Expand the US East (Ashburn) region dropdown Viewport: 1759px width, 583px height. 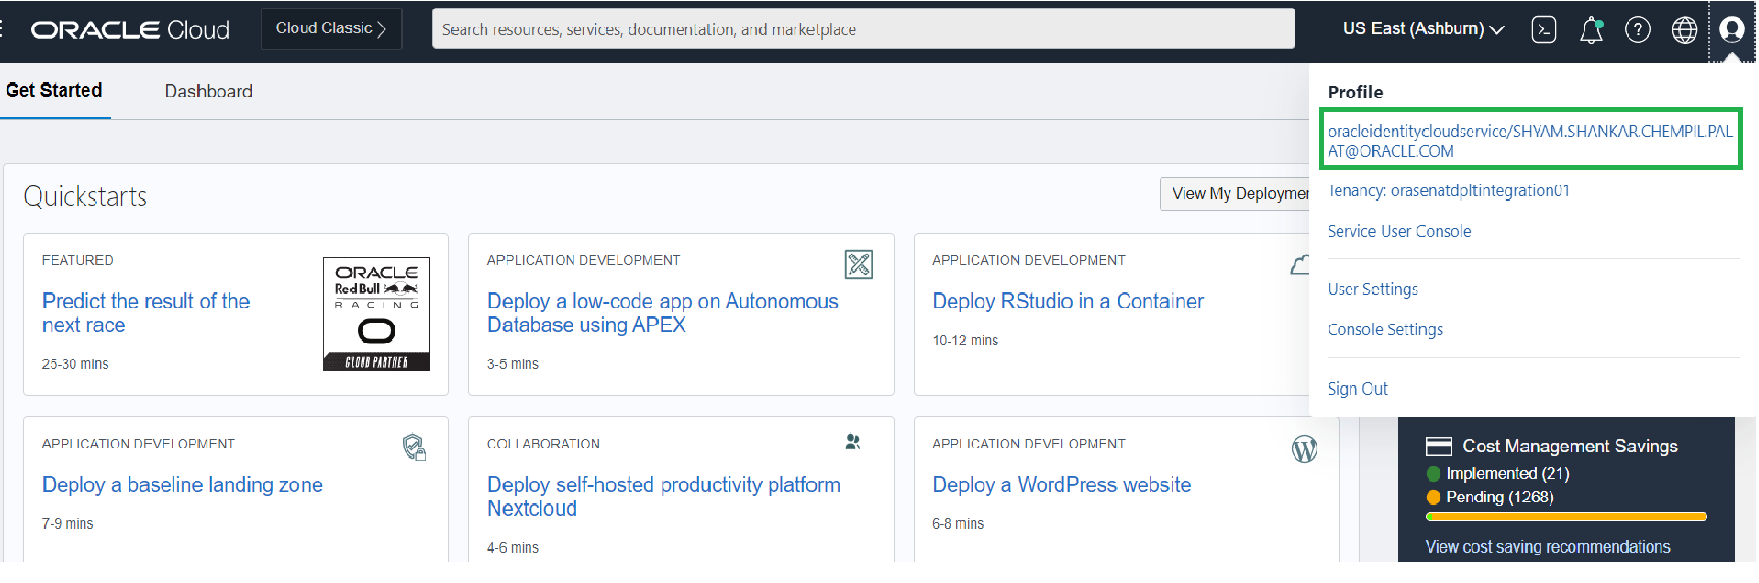coord(1423,29)
